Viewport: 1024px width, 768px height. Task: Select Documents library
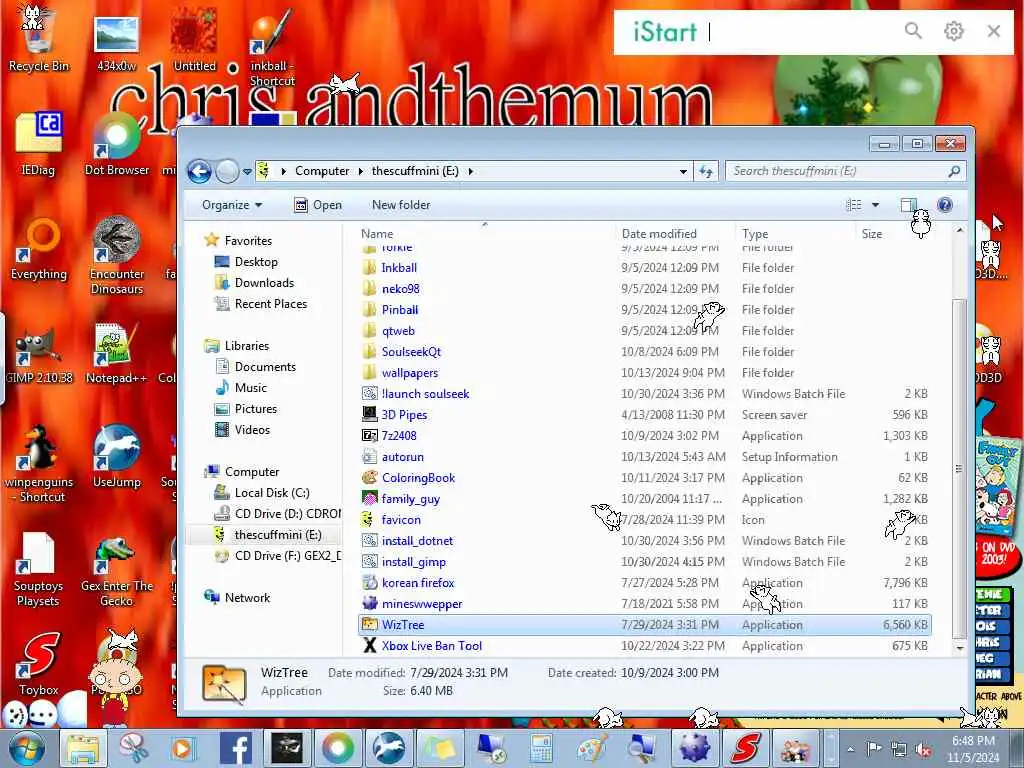pos(256,367)
